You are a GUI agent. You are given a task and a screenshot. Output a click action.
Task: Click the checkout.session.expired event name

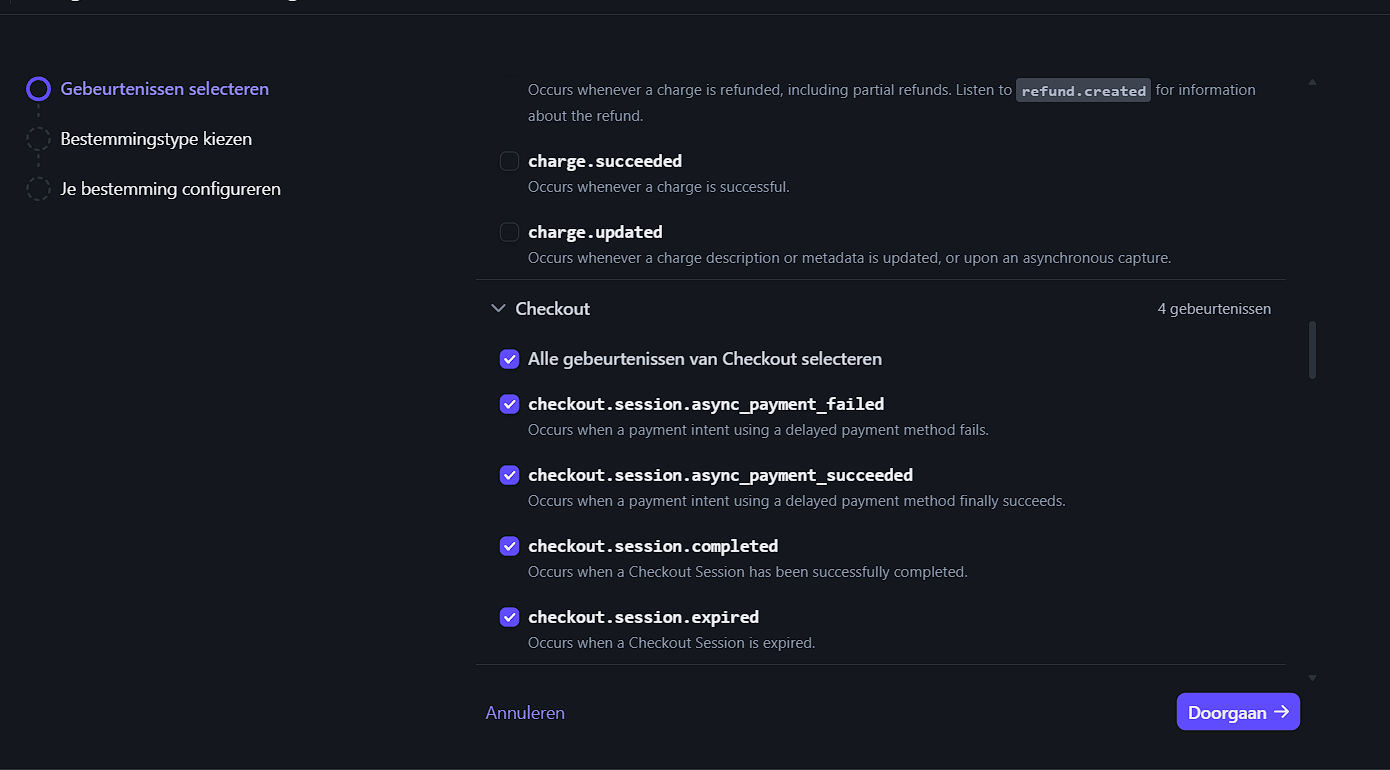pos(643,617)
